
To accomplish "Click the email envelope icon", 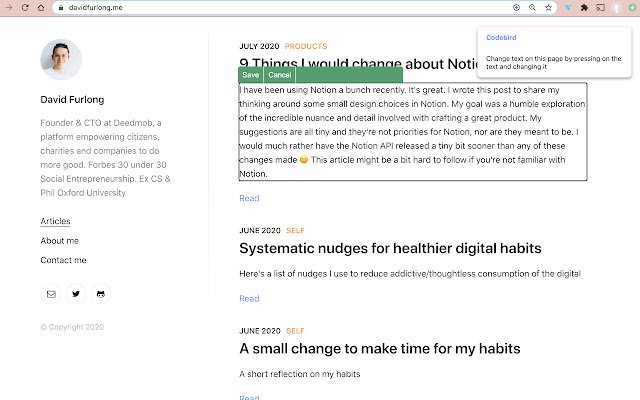I will click(51, 294).
